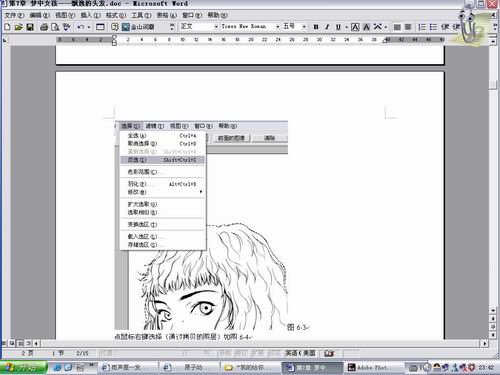The height and width of the screenshot is (375, 500).
Task: Click the Open file folder icon
Action: pos(18,27)
